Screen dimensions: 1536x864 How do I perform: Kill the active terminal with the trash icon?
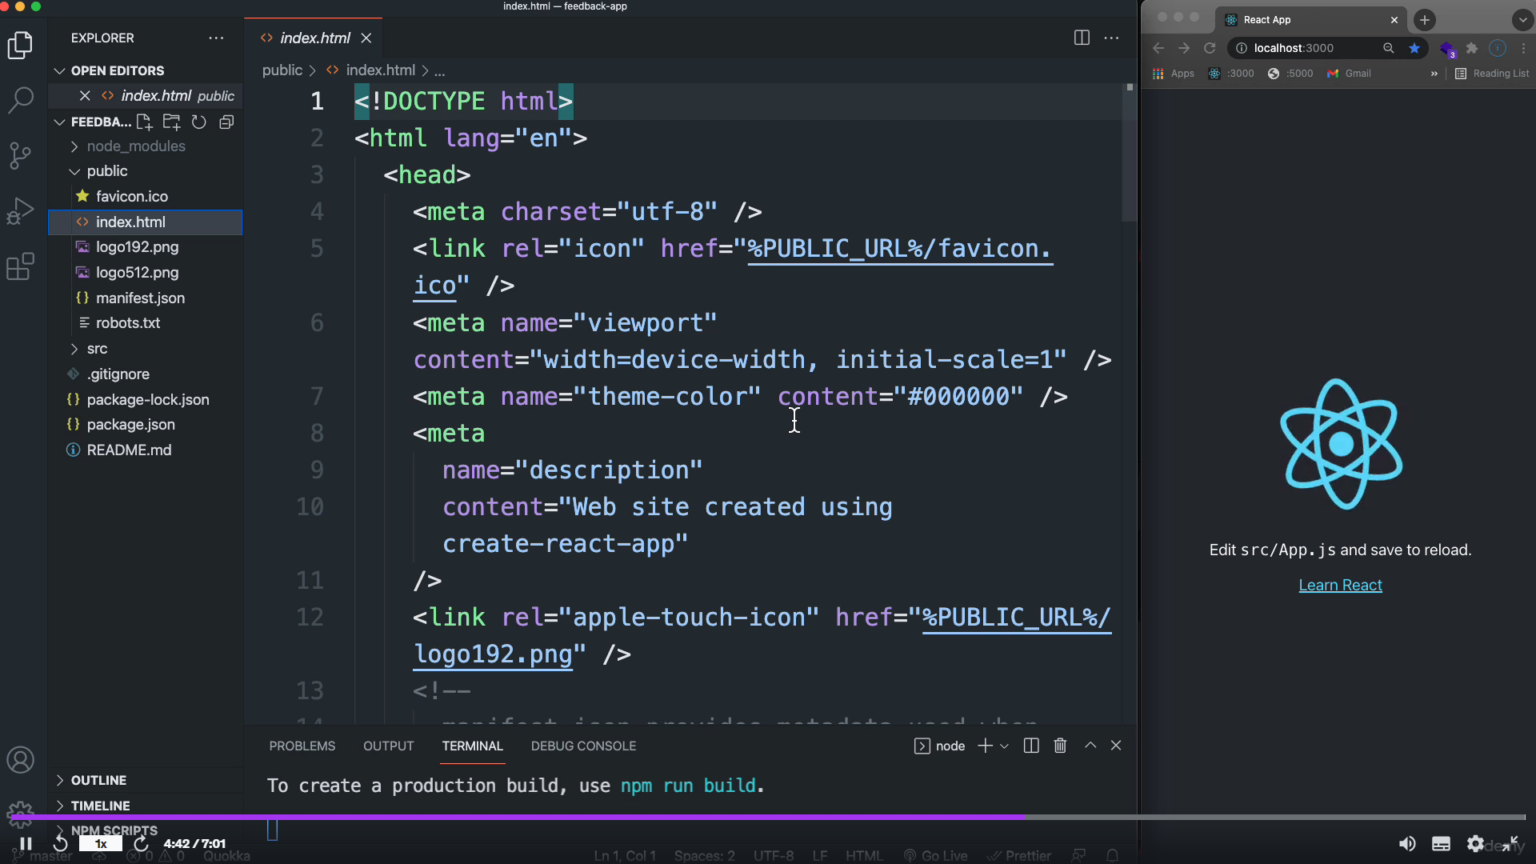[1060, 745]
